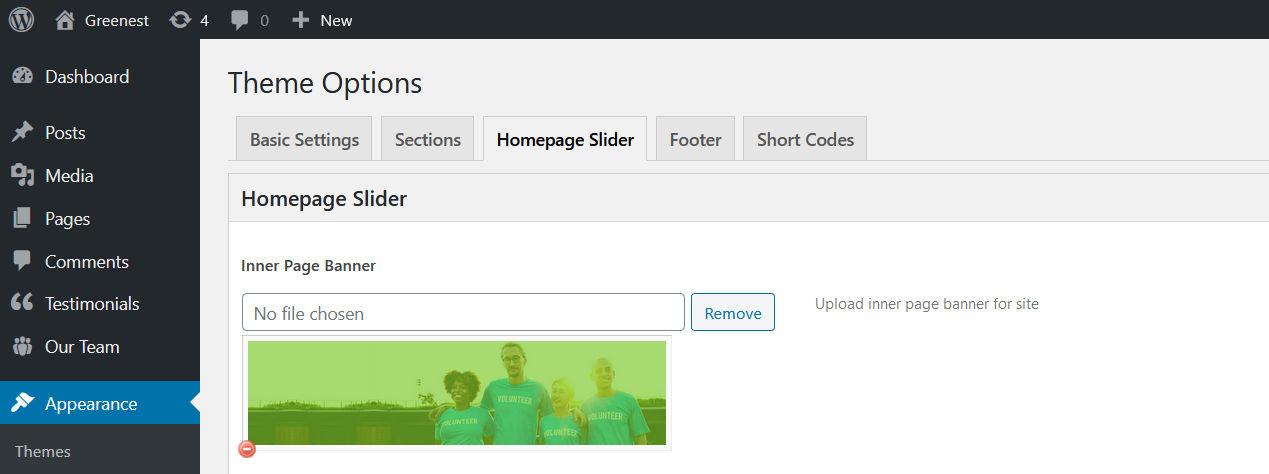This screenshot has height=474, width=1269.
Task: Click the Remove button
Action: (x=733, y=313)
